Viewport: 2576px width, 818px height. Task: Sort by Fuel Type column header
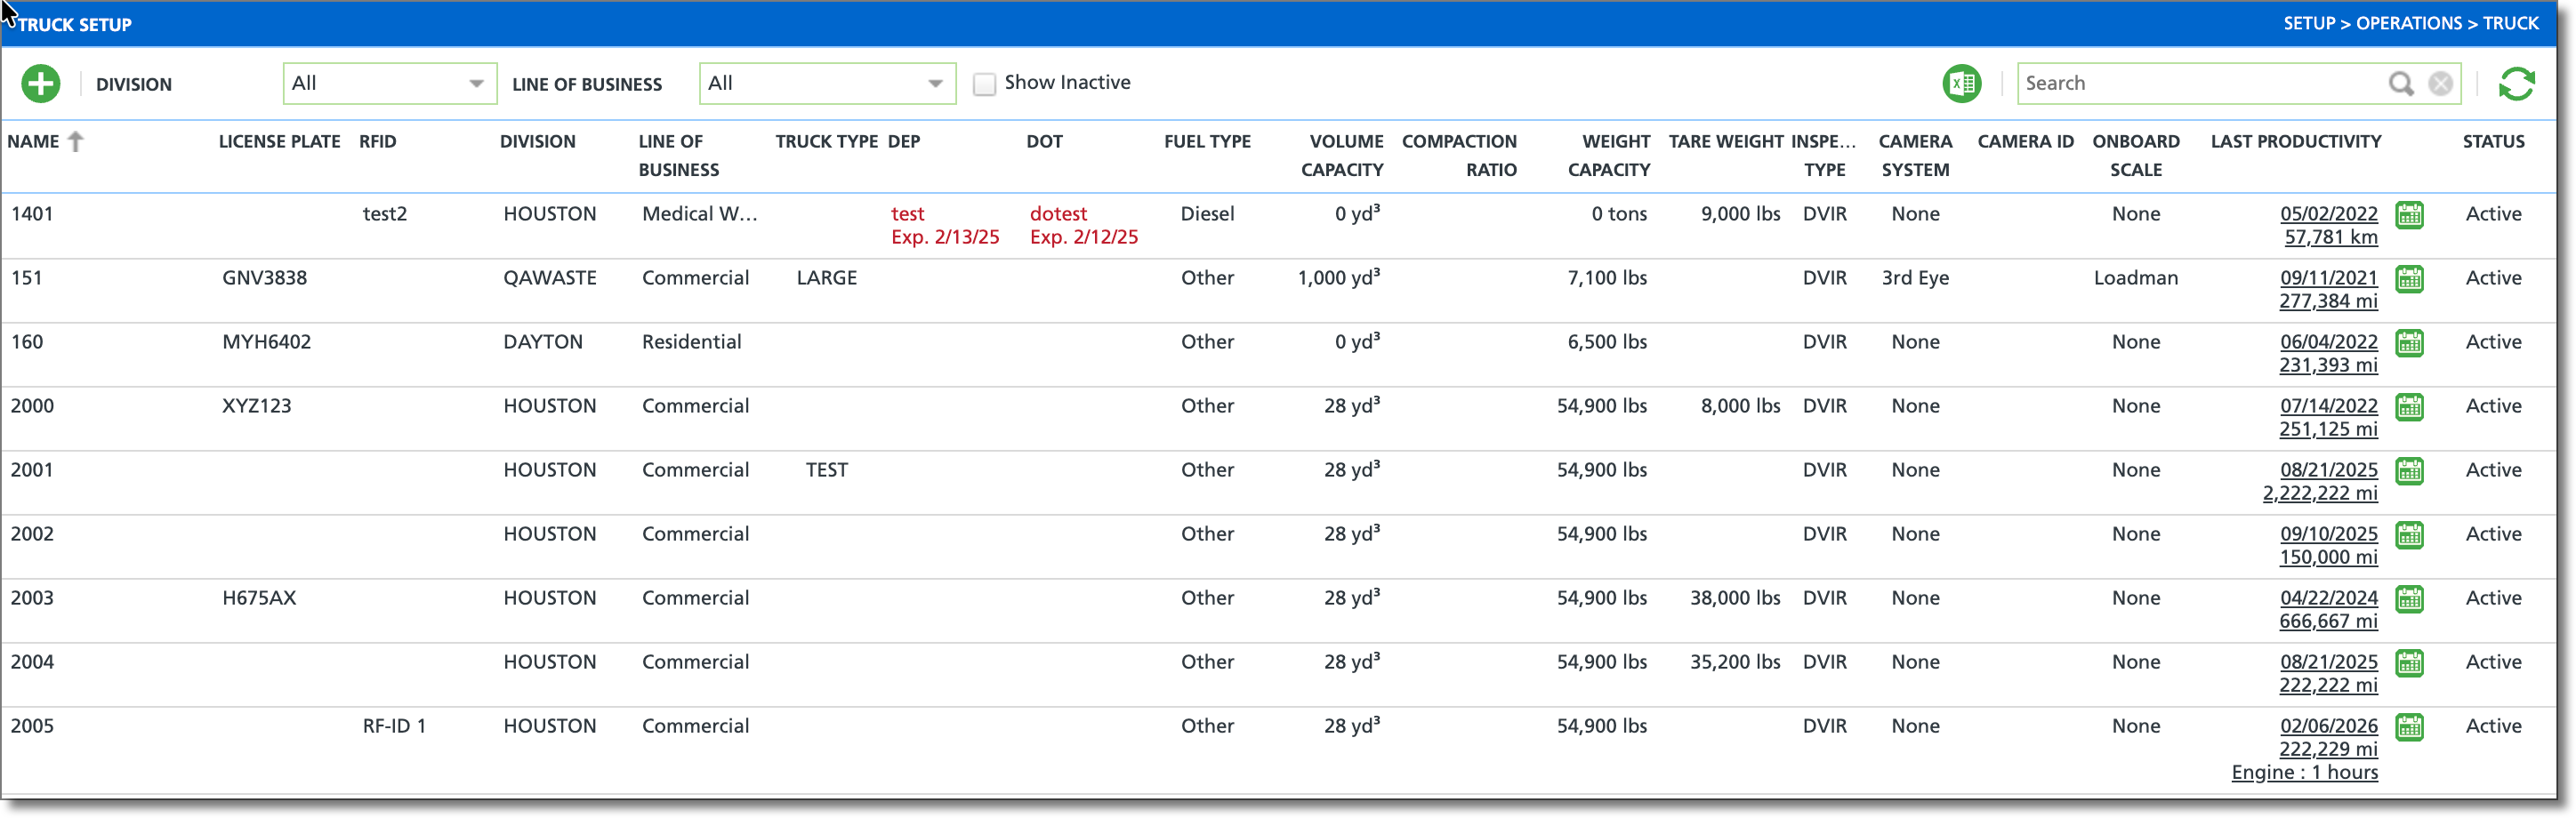[1207, 142]
